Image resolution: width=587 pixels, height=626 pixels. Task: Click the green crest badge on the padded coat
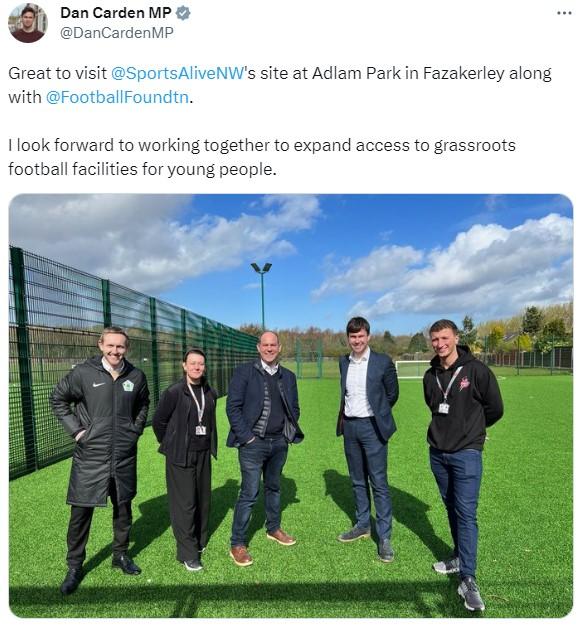(128, 386)
